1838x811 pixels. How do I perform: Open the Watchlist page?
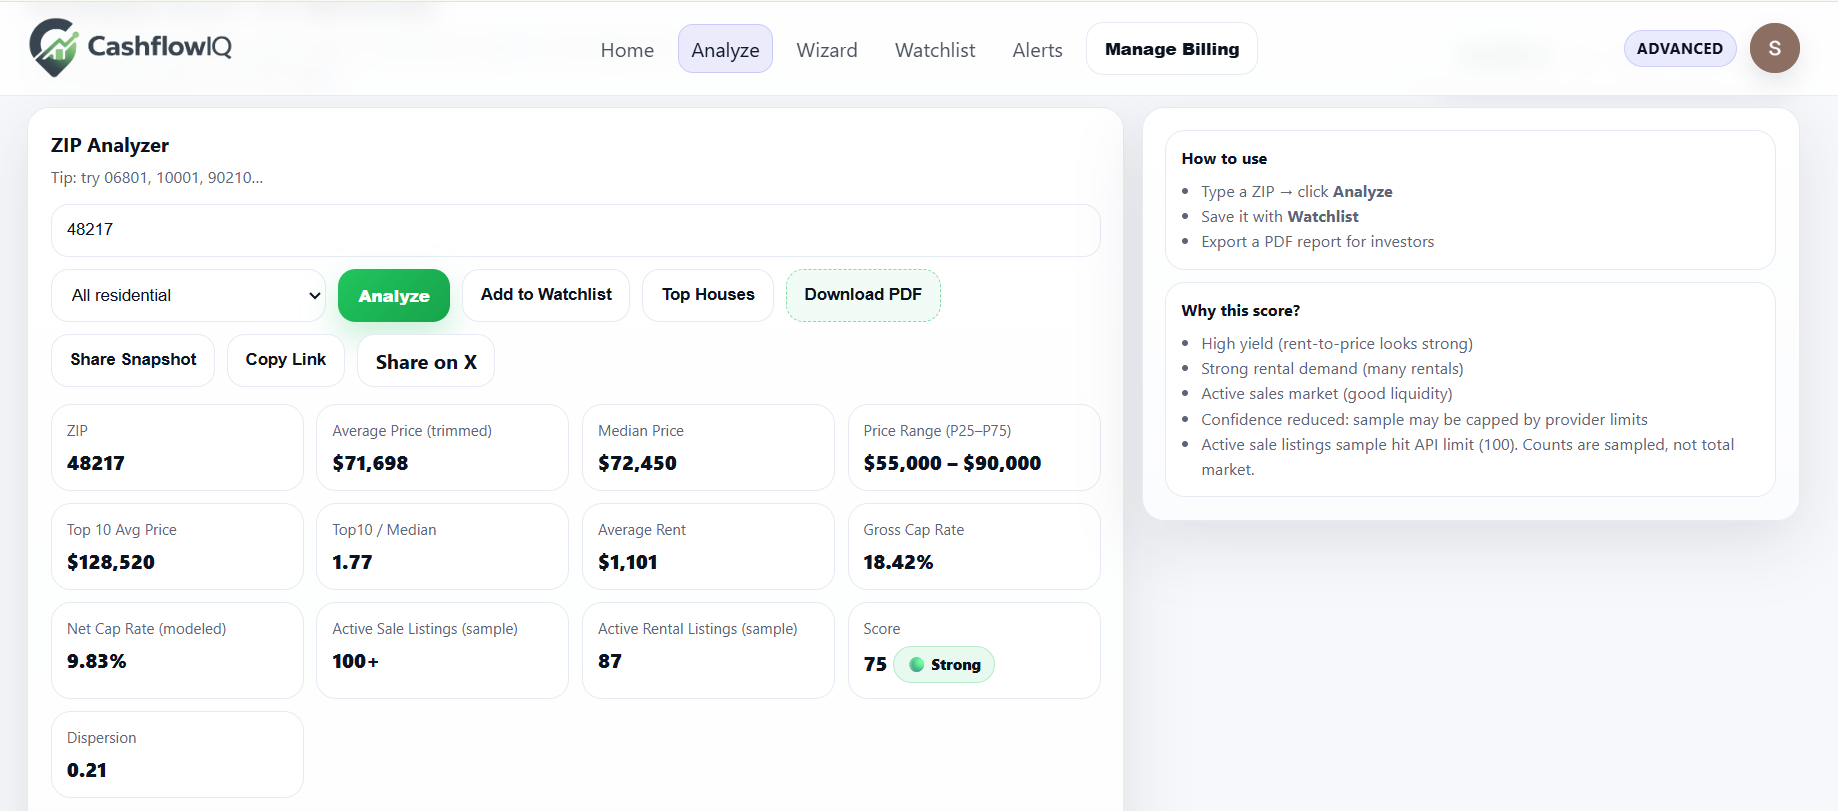935,50
